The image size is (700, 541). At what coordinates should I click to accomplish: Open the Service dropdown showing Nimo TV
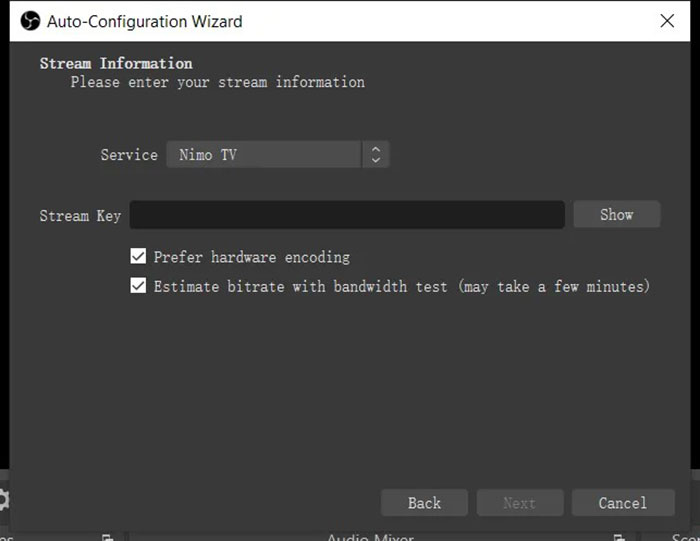(265, 155)
